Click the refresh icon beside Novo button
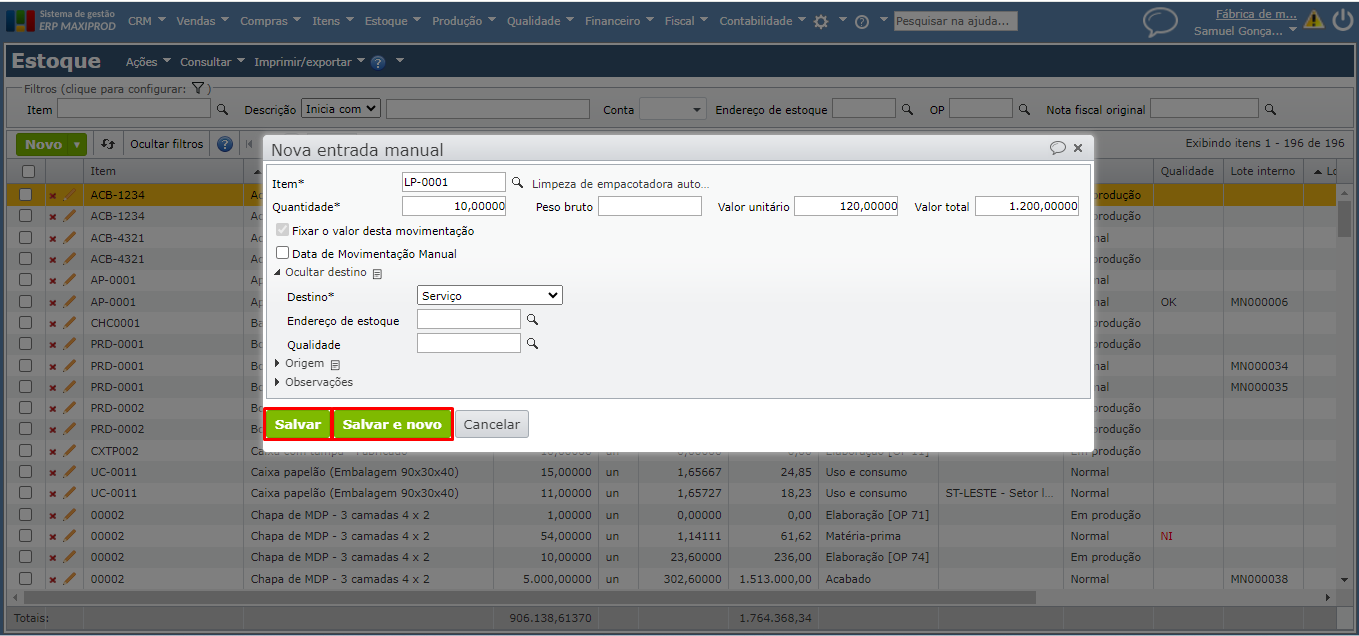Viewport: 1359px width, 636px height. click(108, 145)
